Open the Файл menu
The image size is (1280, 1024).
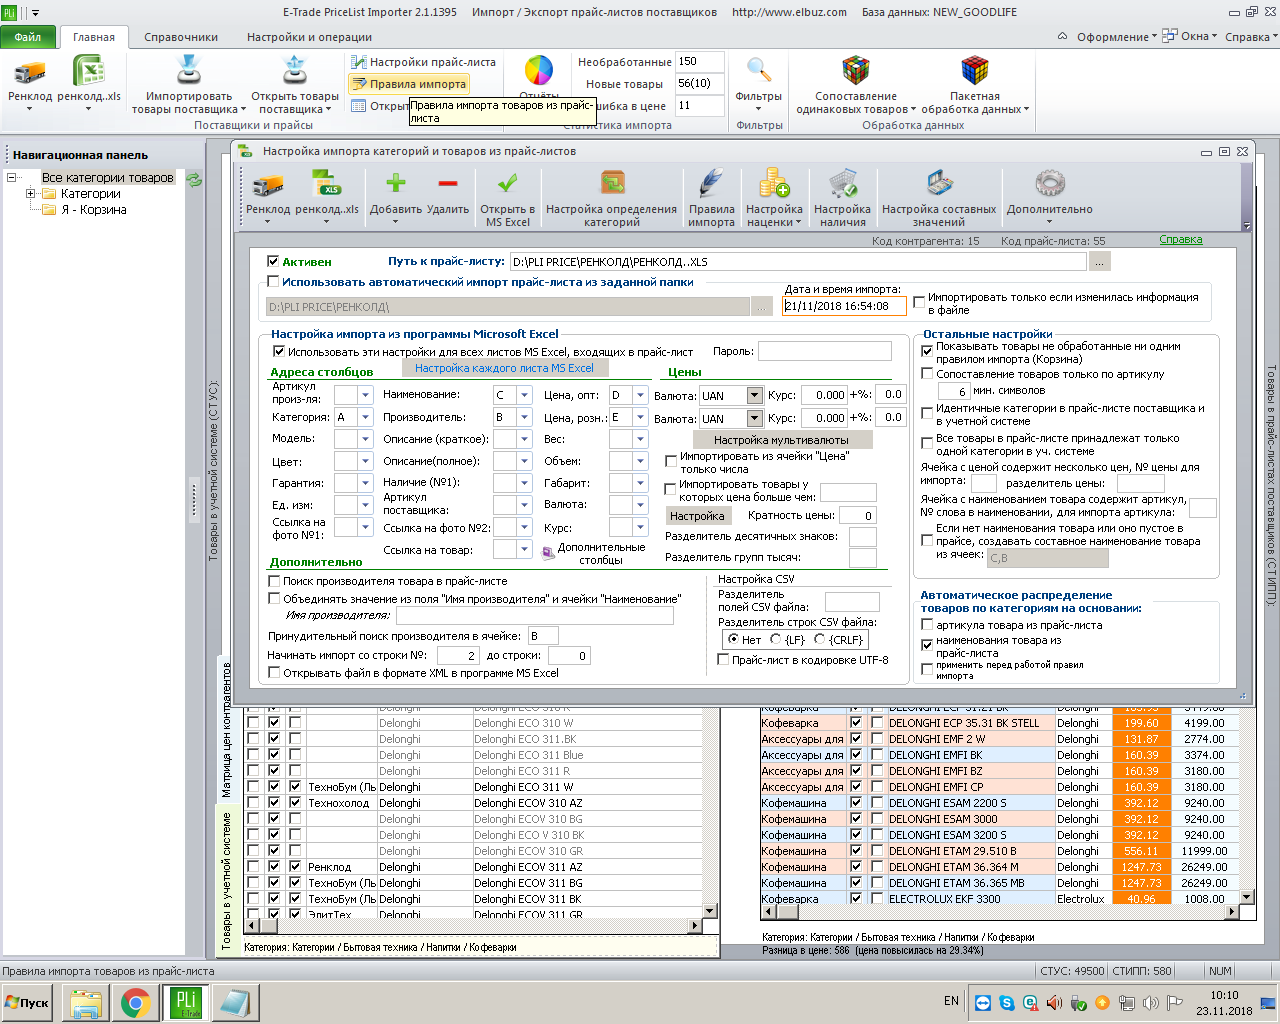coord(28,37)
